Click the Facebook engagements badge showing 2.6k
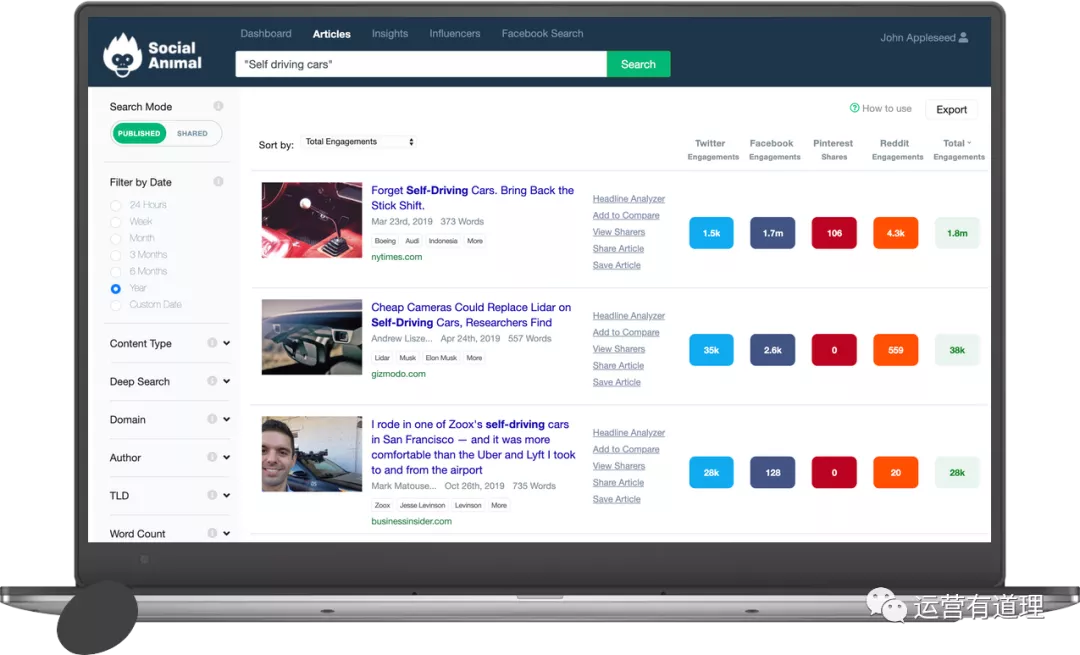Screen dimensions: 1080x655 point(772,350)
